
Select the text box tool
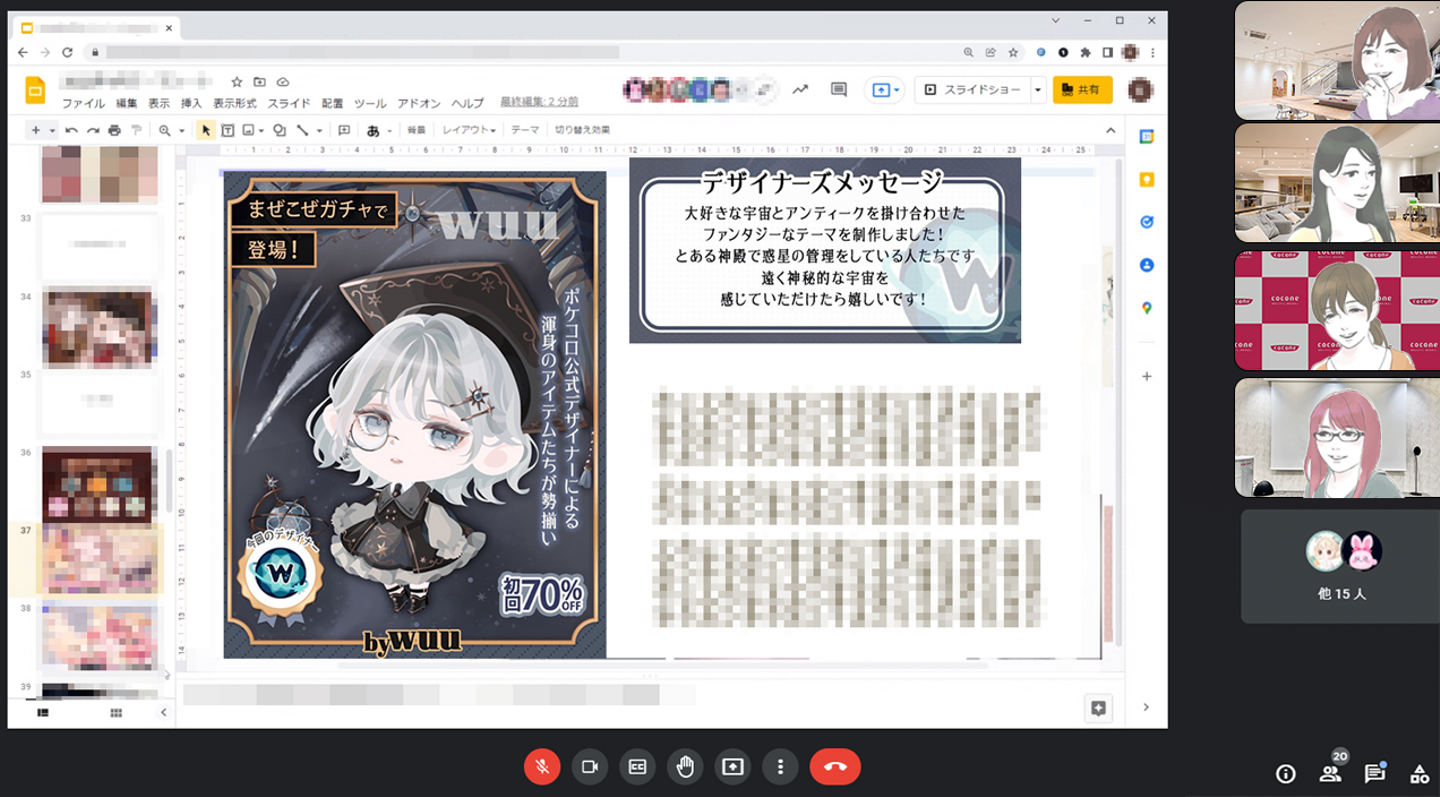(x=227, y=130)
